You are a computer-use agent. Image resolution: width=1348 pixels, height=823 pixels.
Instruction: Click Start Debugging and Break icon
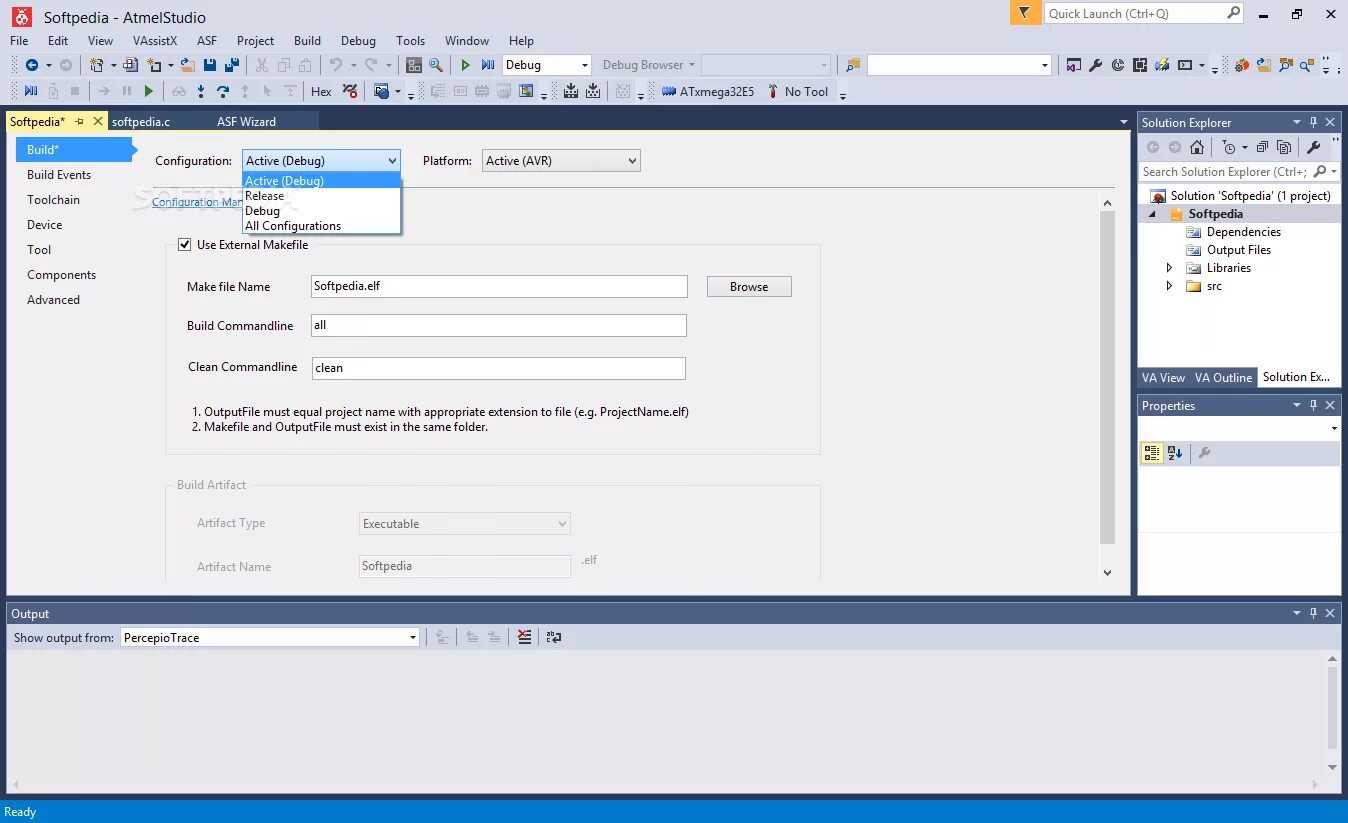tap(488, 65)
